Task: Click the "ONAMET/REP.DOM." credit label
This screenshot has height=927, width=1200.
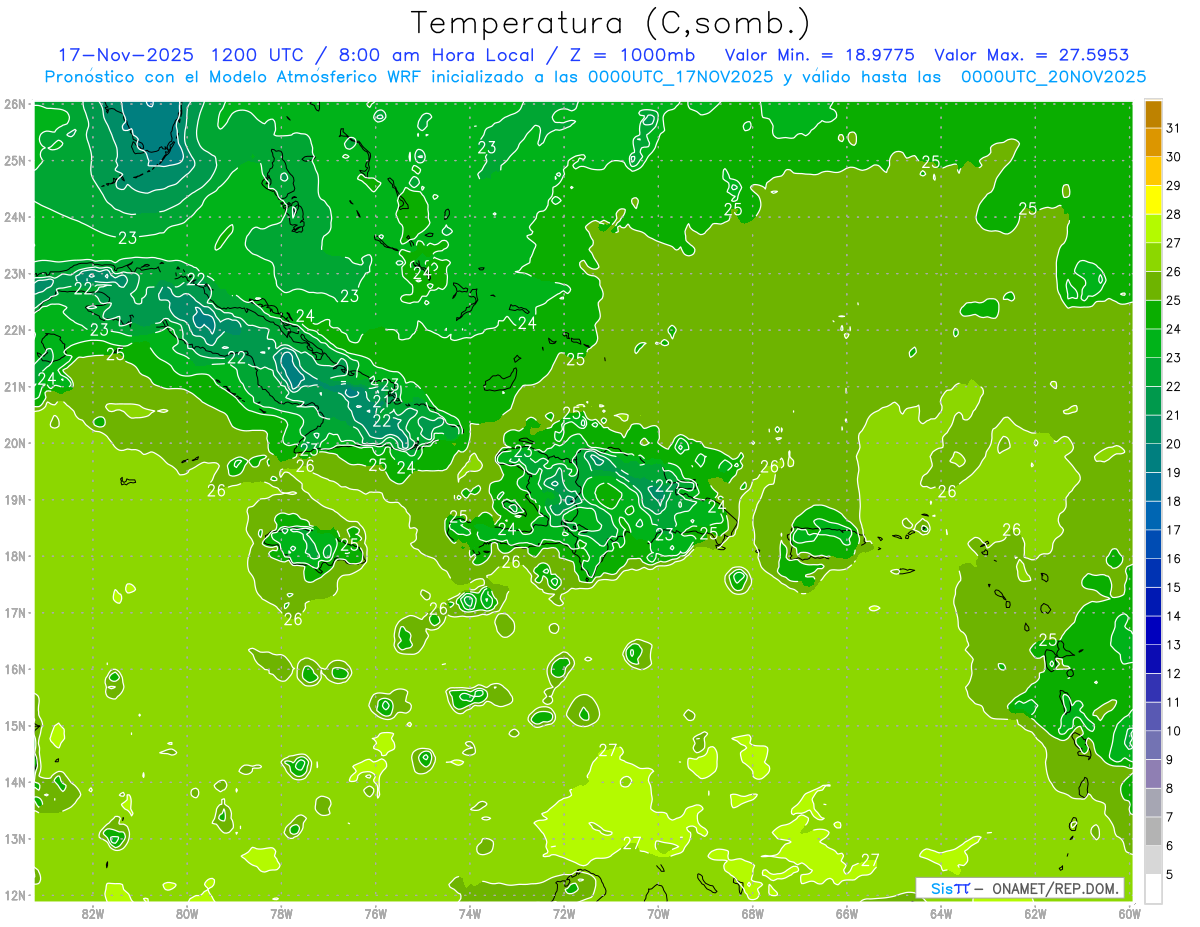Action: click(x=1054, y=889)
